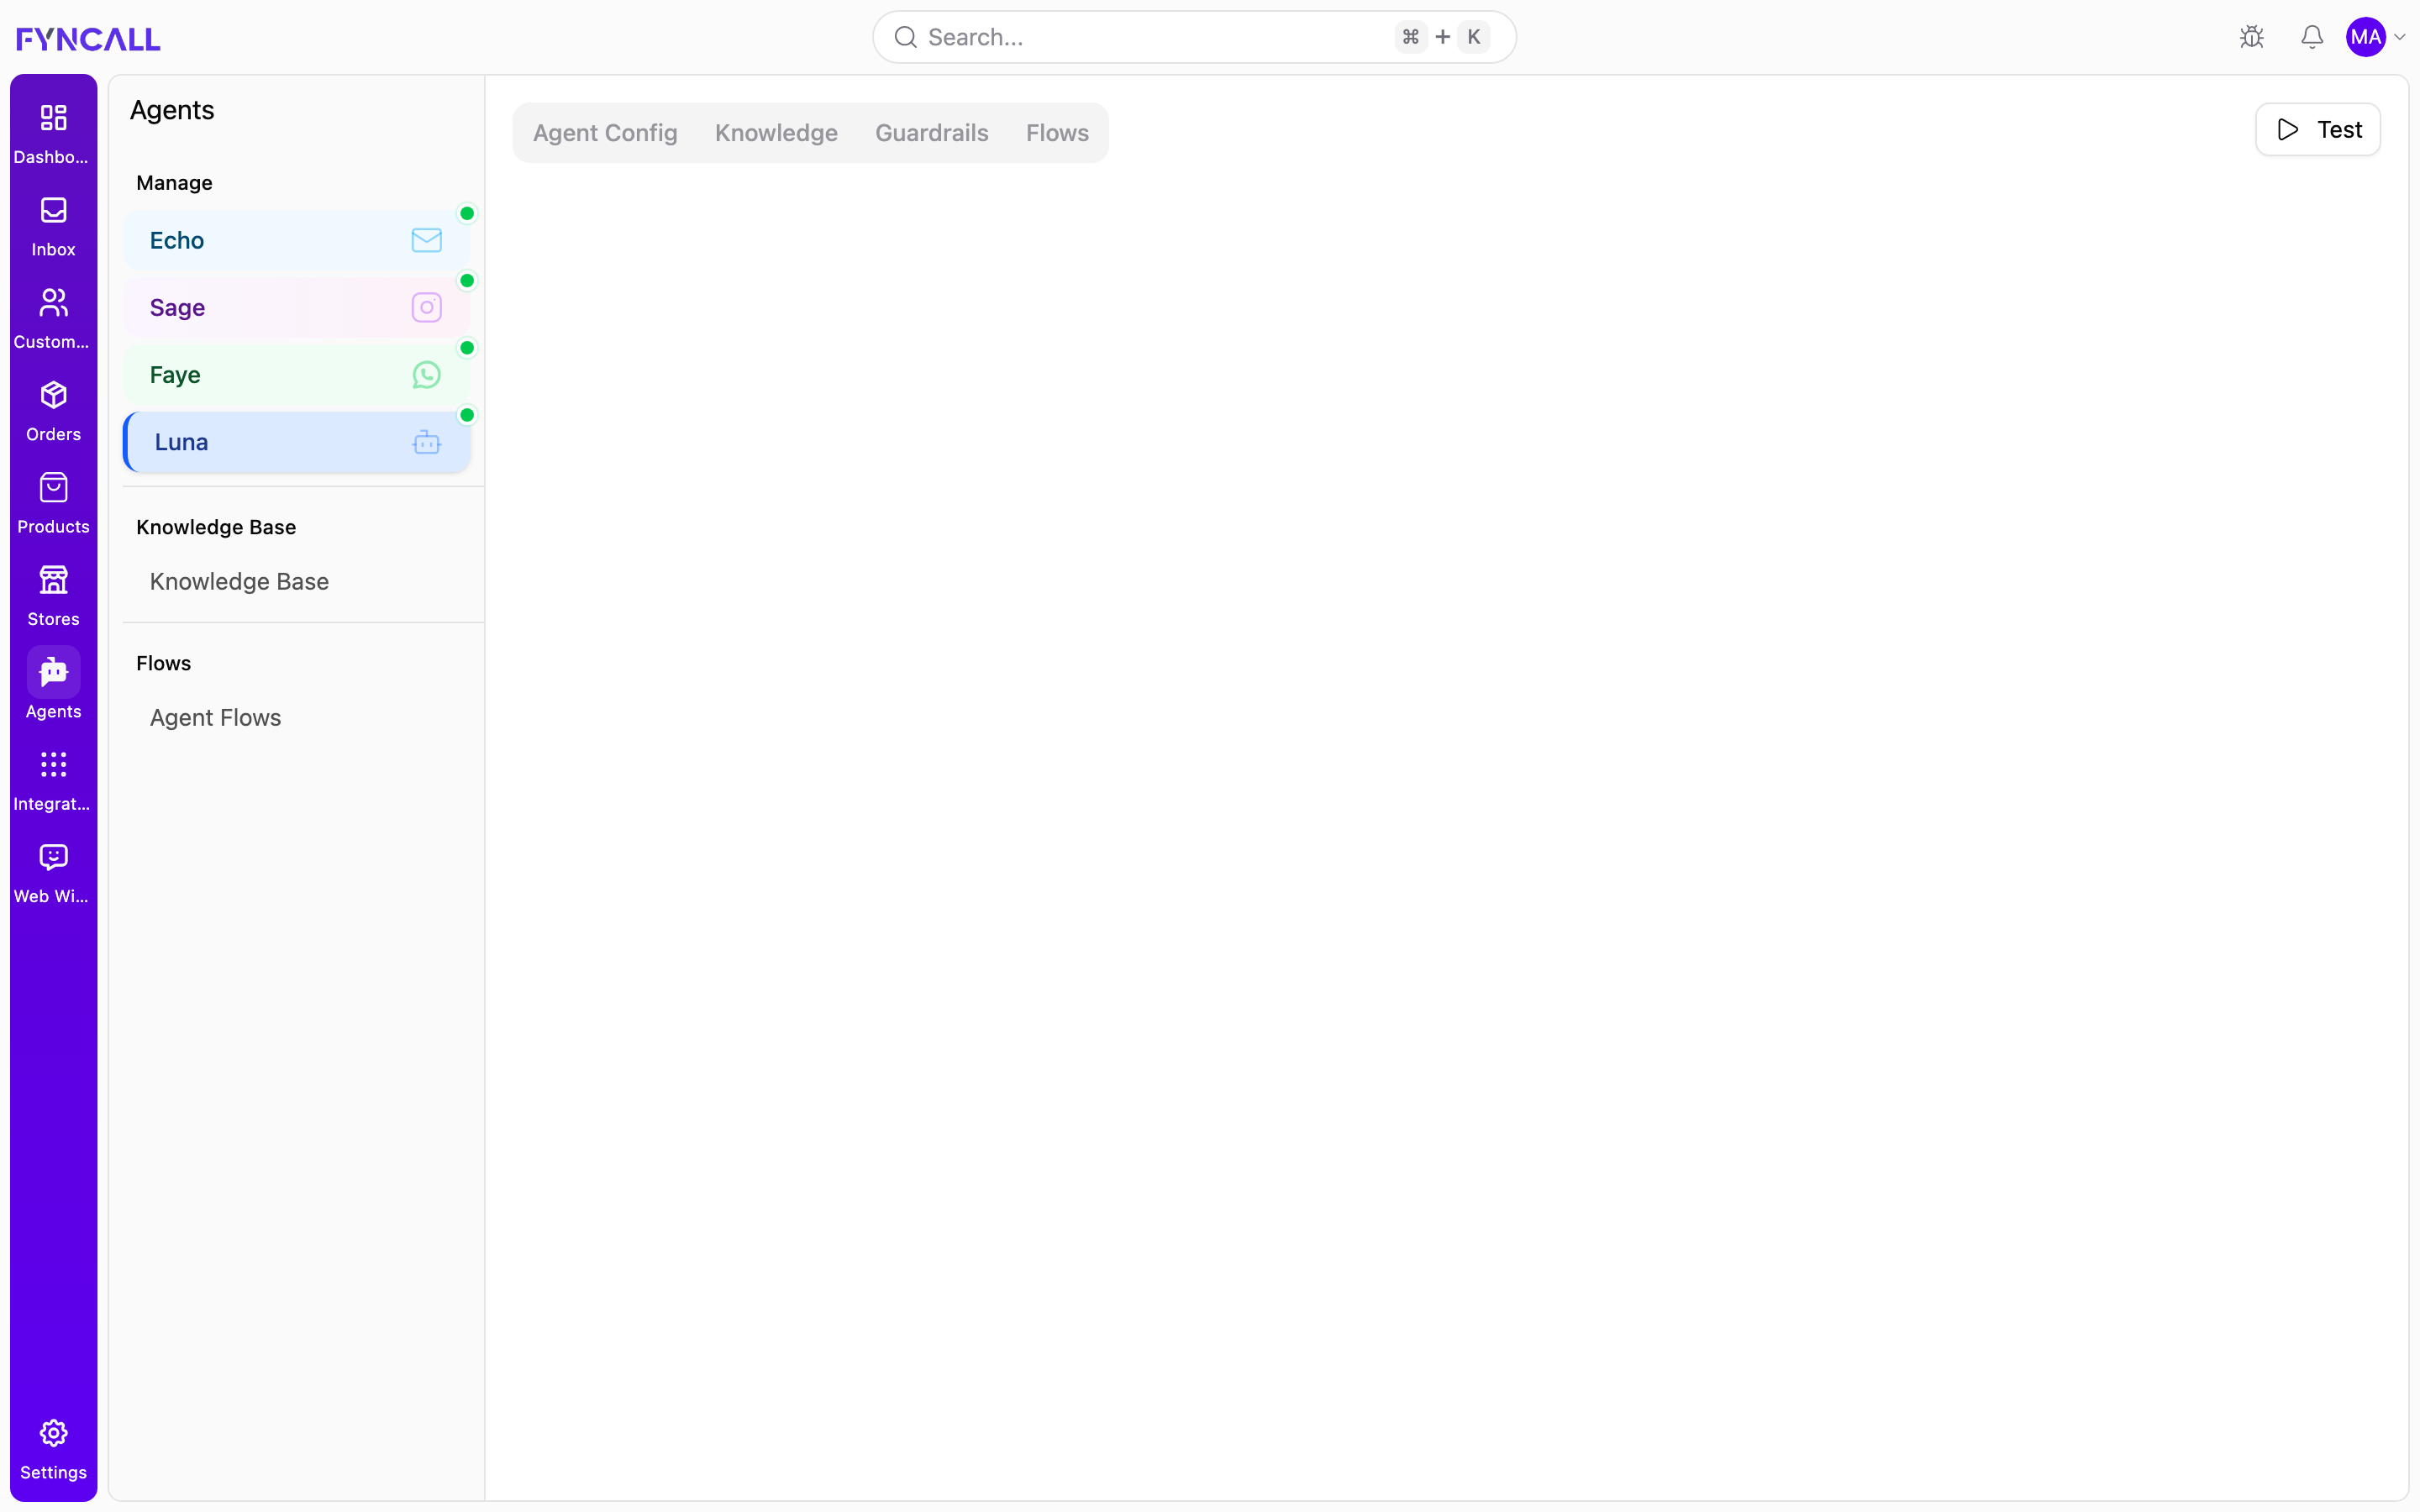
Task: Open the Stores sidebar icon
Action: (53, 580)
